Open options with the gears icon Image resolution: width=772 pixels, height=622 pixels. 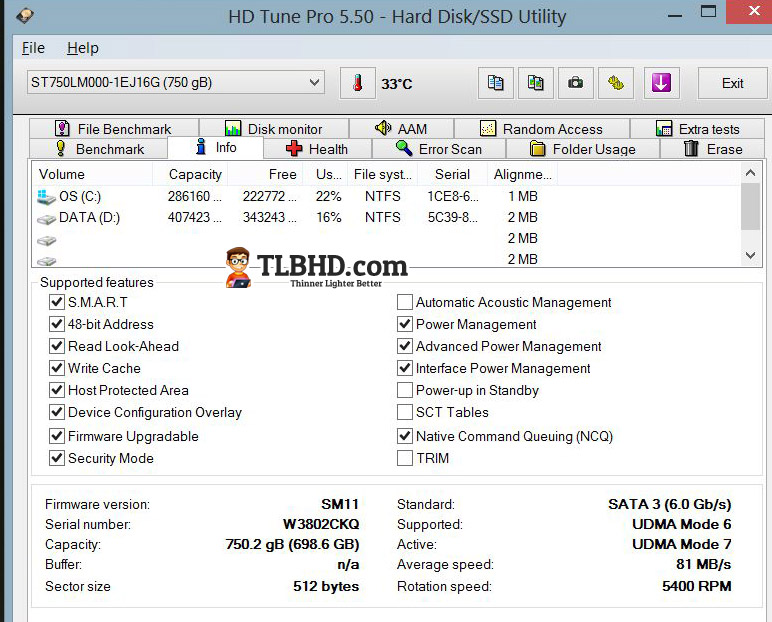click(x=615, y=83)
